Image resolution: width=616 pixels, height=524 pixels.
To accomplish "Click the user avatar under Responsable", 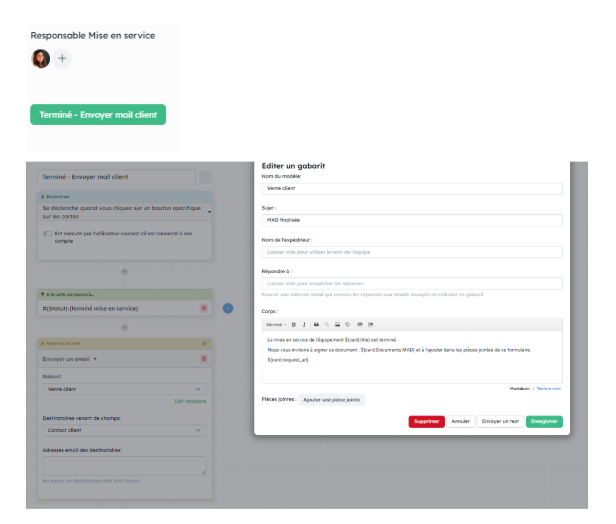I will click(x=41, y=59).
